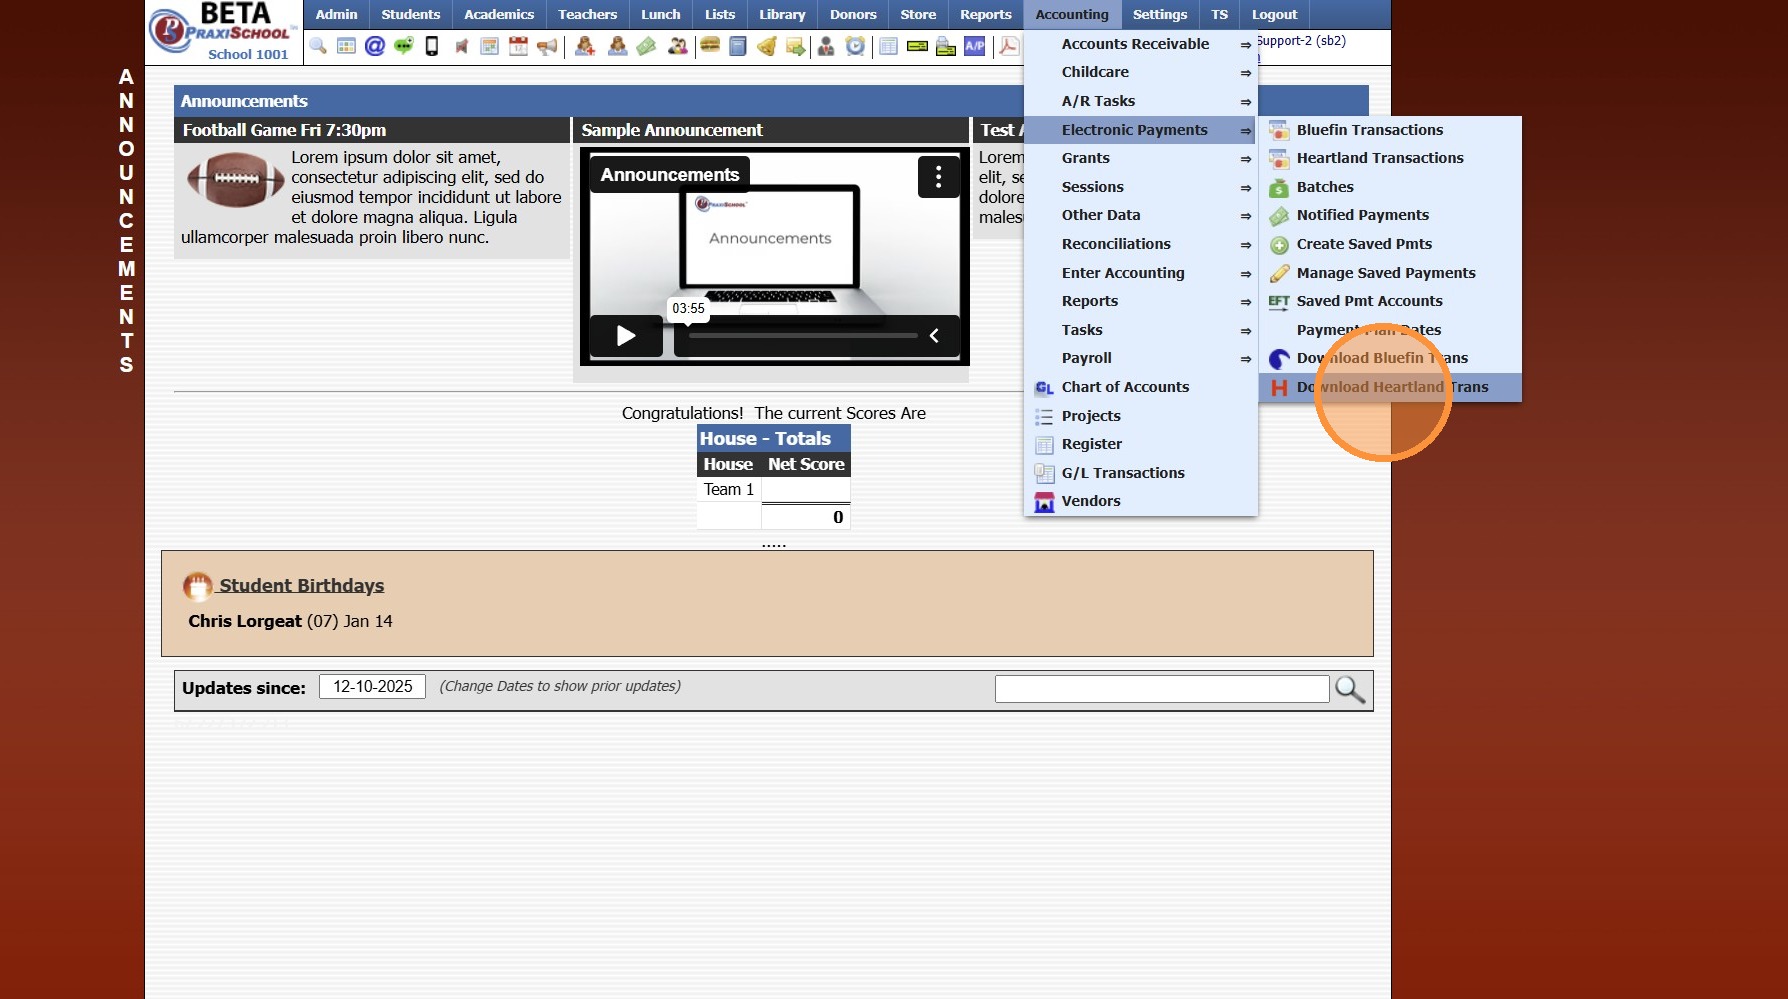The image size is (1788, 999).
Task: Select Saved Pmt Accounts
Action: [x=1390, y=301]
